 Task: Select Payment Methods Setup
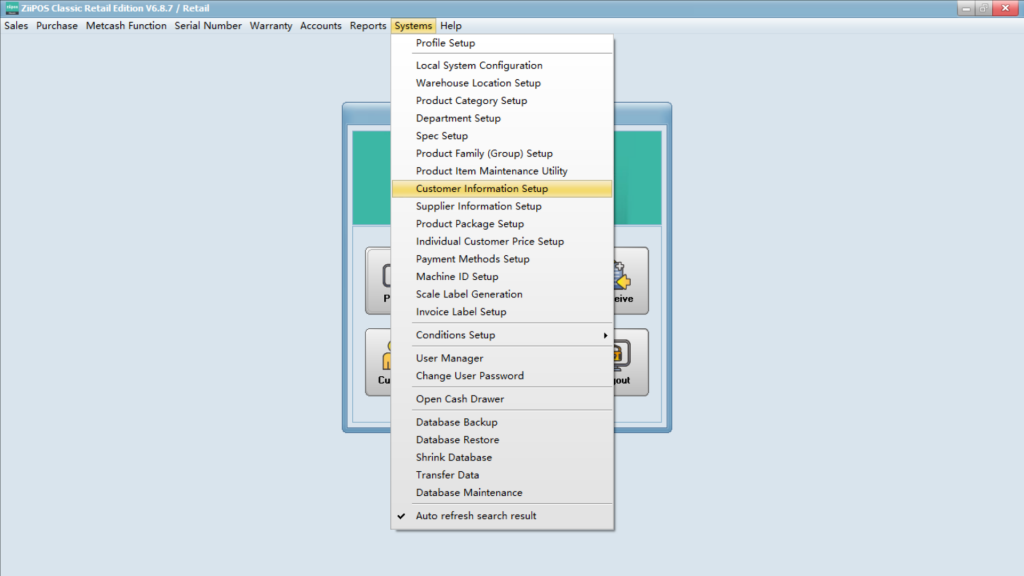click(472, 259)
